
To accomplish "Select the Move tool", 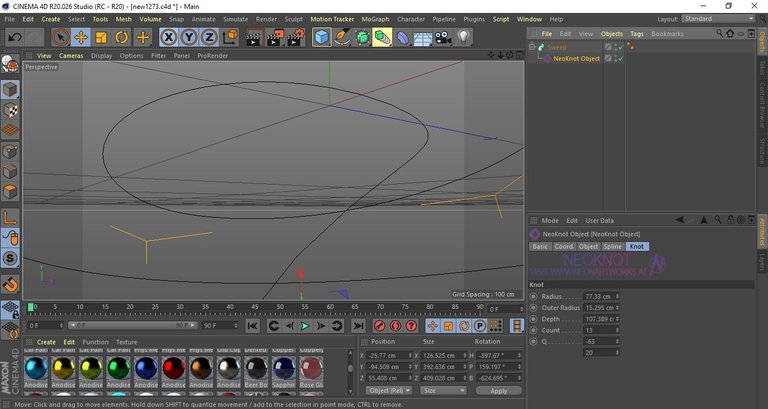I will pos(81,37).
